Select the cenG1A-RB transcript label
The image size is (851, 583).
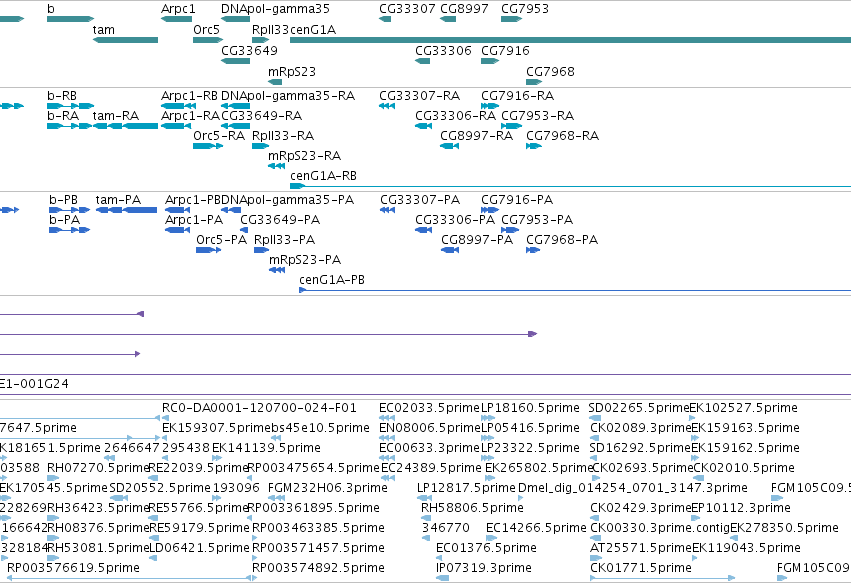(323, 176)
